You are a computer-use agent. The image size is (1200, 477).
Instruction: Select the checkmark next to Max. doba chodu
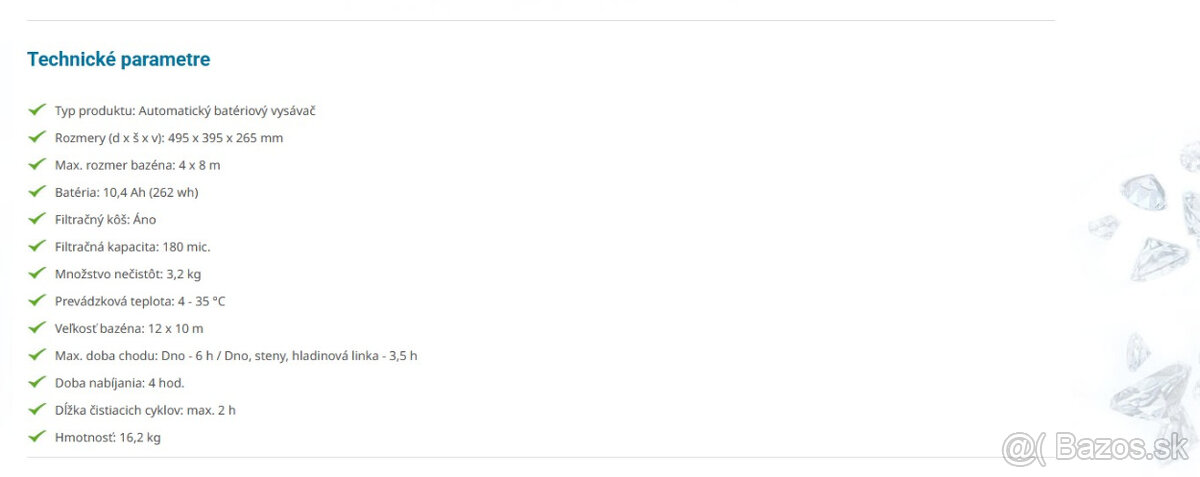click(37, 355)
